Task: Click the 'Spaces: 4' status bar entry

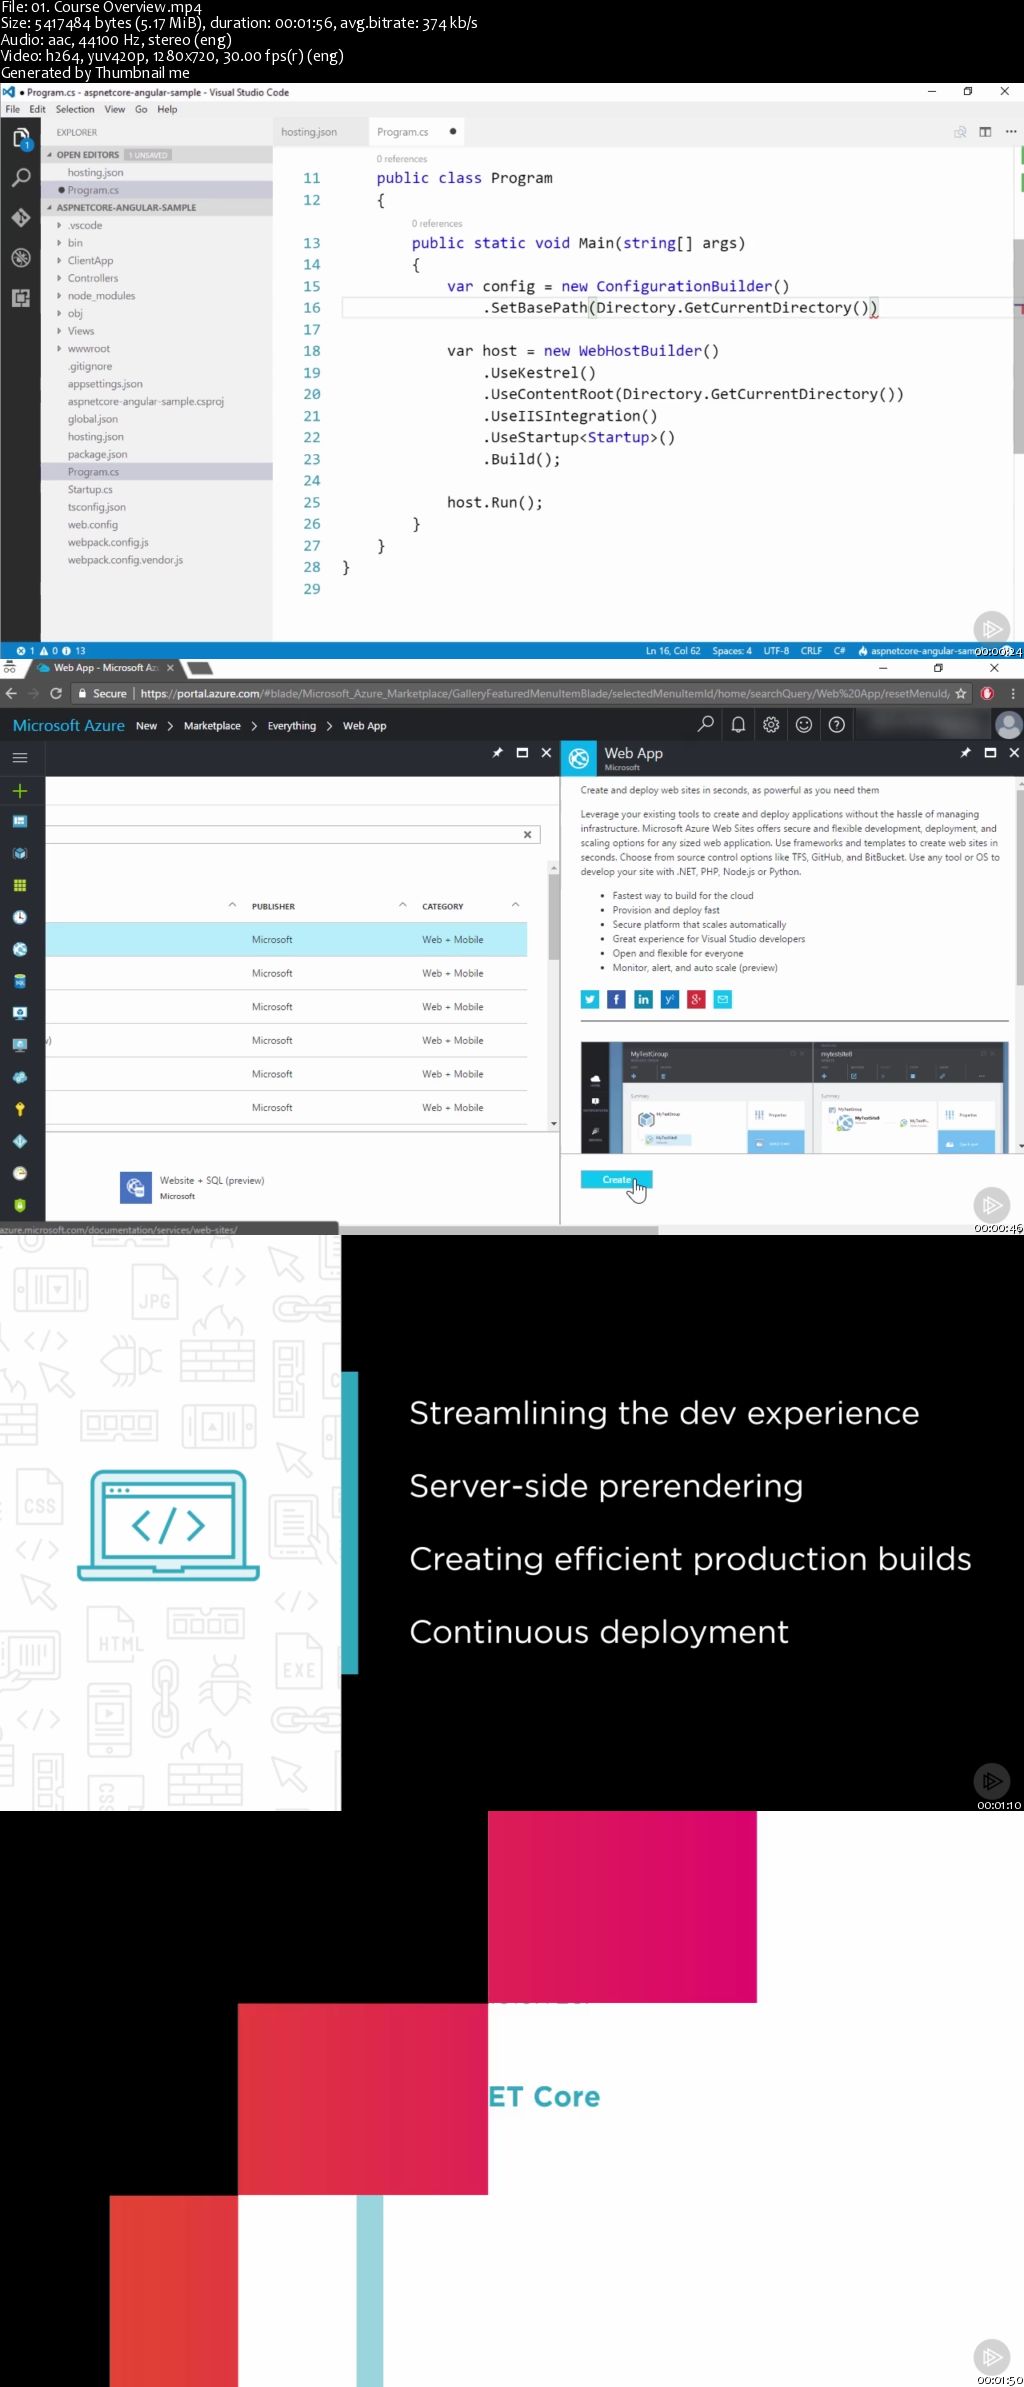Action: (x=732, y=651)
